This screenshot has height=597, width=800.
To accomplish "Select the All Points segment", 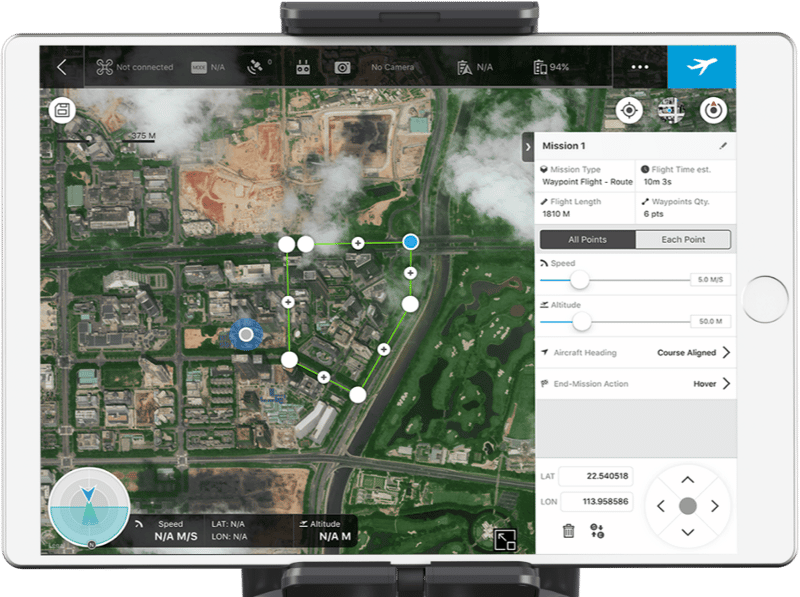I will click(587, 240).
